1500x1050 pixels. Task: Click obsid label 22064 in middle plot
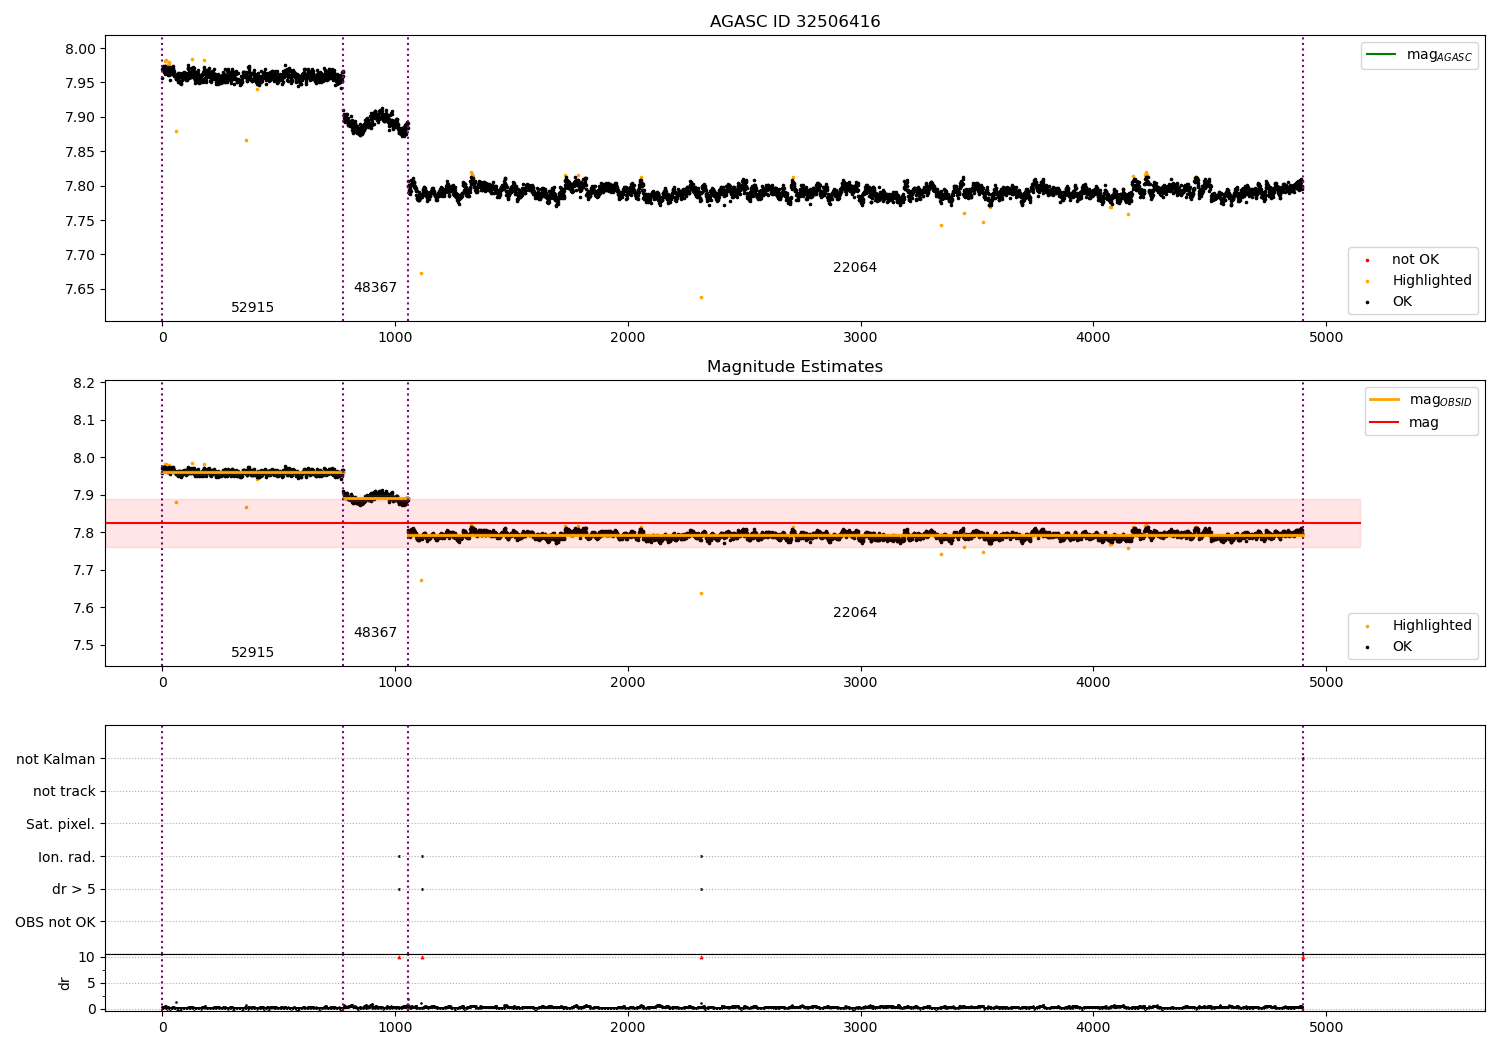pyautogui.click(x=855, y=613)
